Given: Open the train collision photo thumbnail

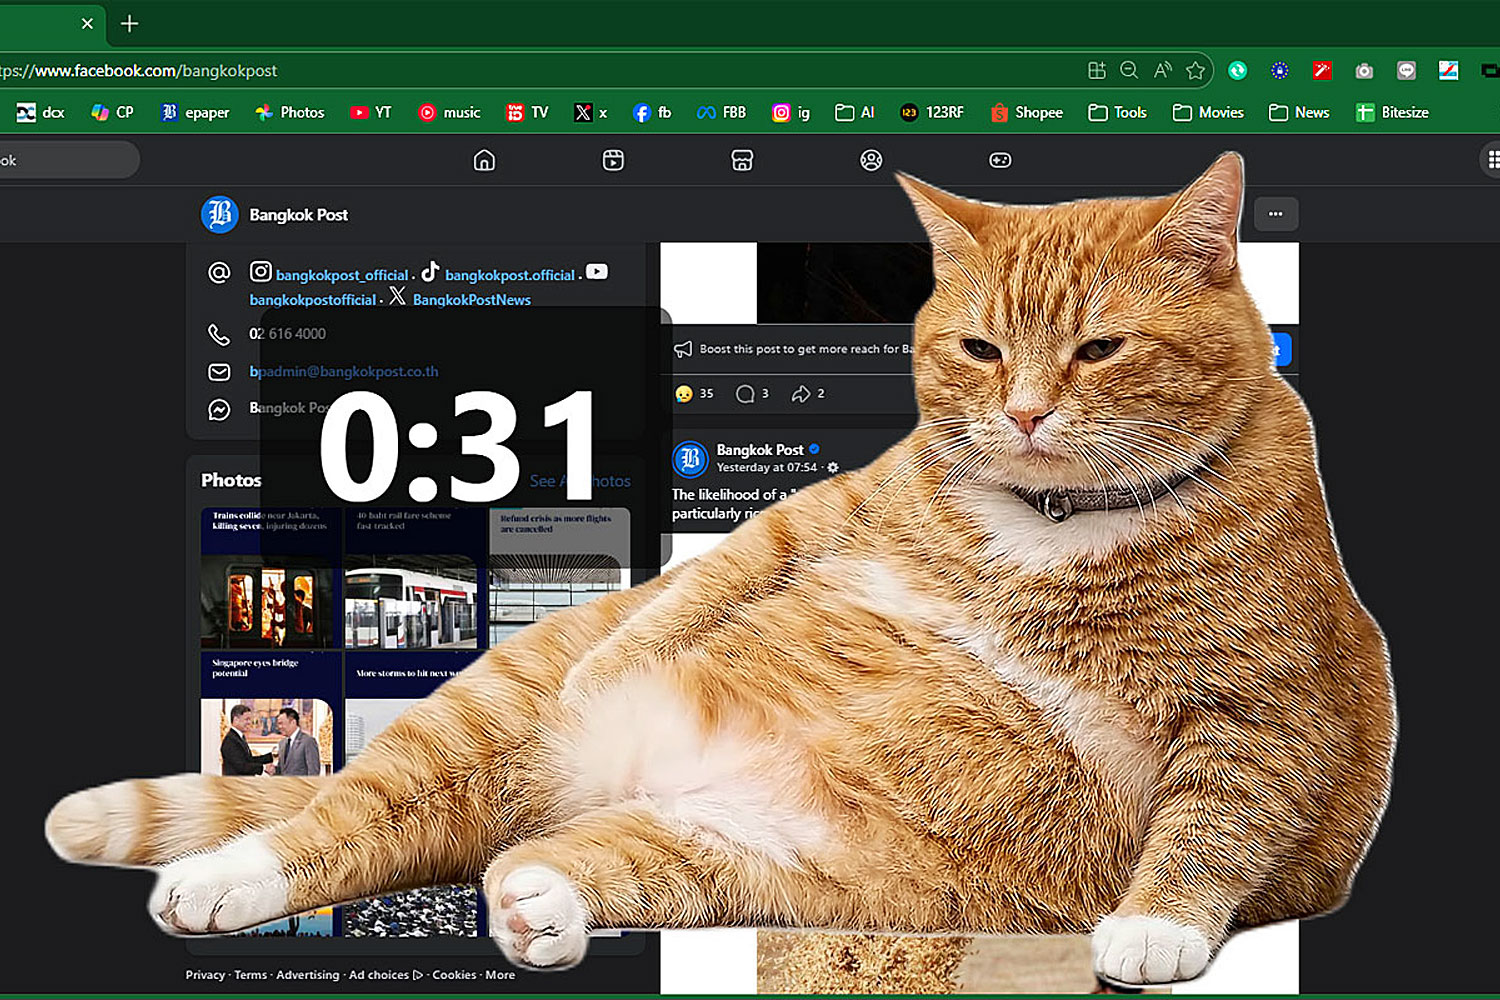Looking at the screenshot, I should pos(266,580).
